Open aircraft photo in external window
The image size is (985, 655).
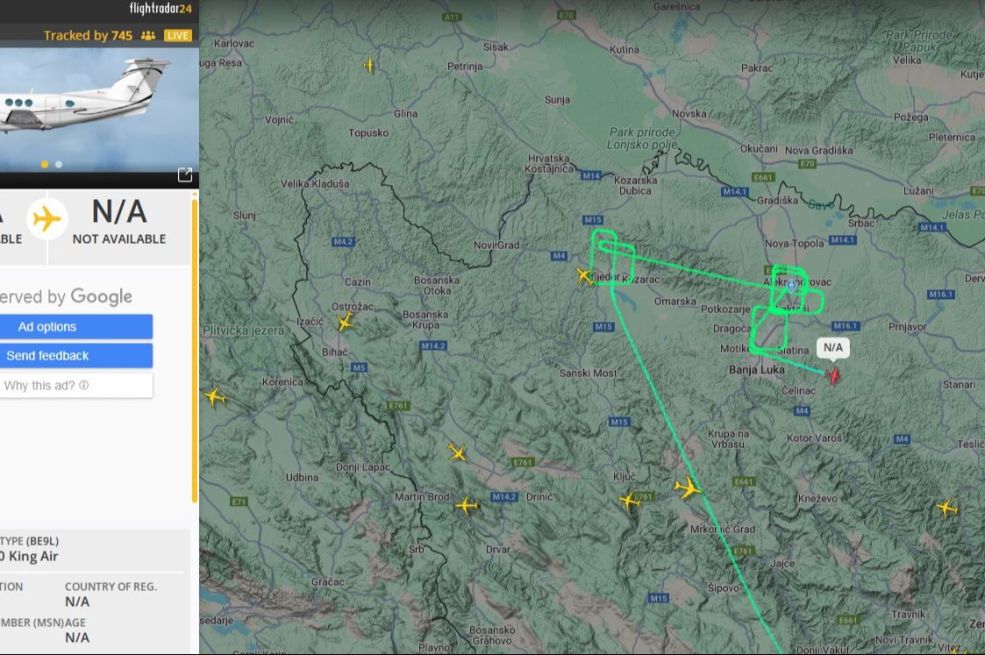tap(185, 175)
